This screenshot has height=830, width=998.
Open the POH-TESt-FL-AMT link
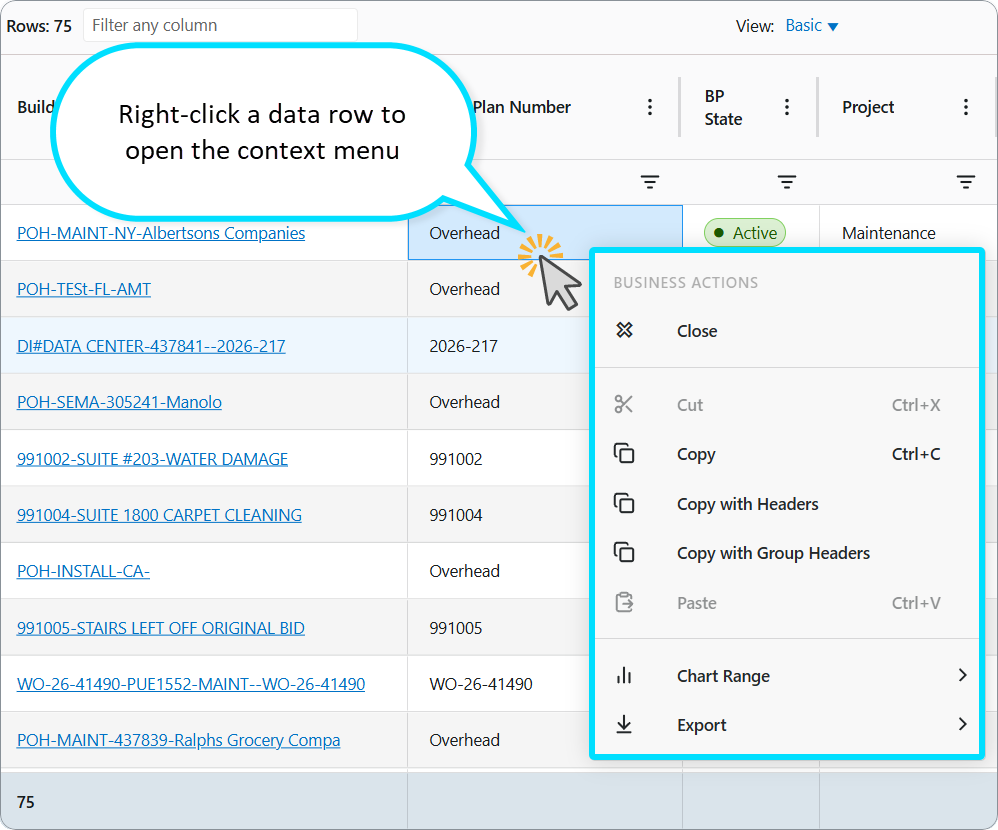point(84,289)
